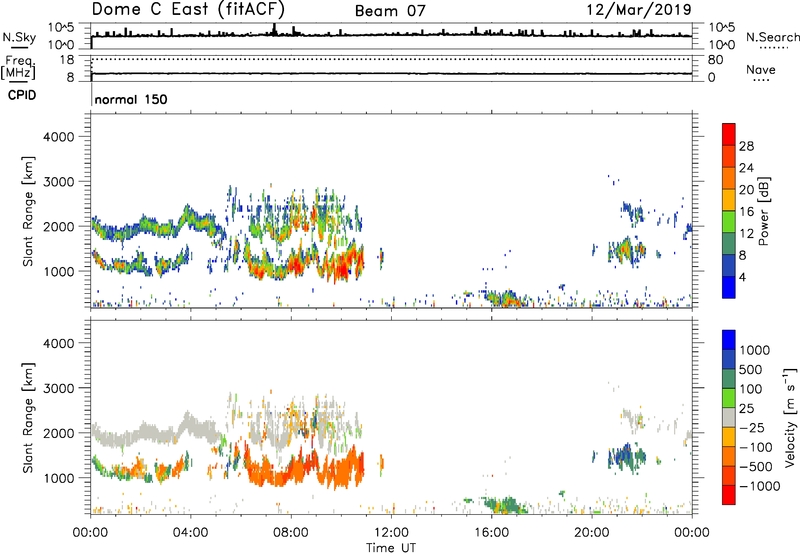Viewport: 800px width, 554px height.
Task: Pick the blue top segment of velocity colorbar
Action: 729,340
